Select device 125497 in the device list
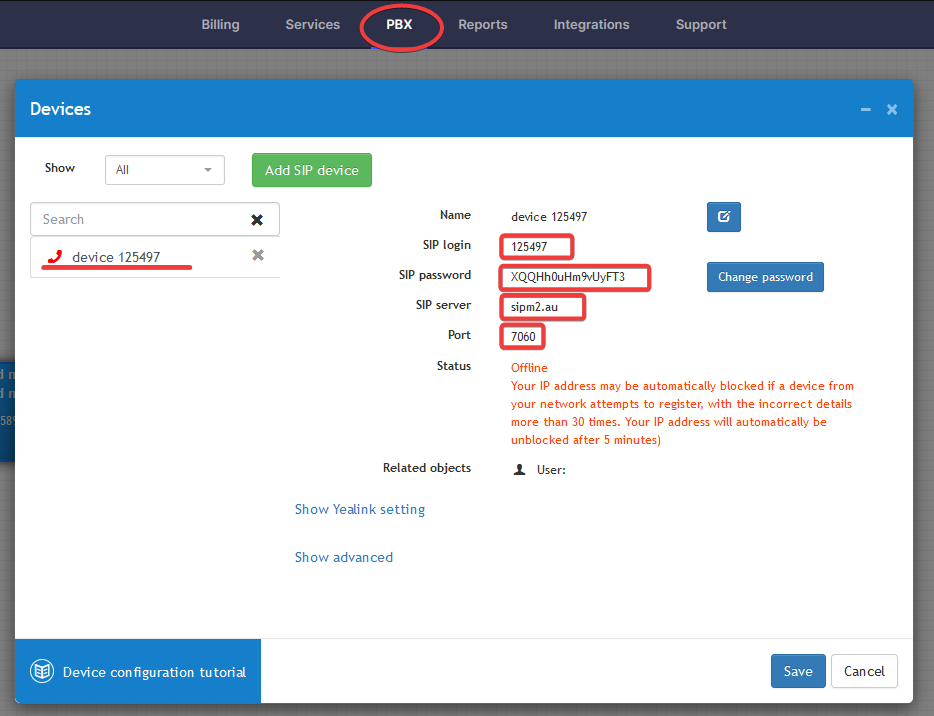The height and width of the screenshot is (716, 934). 120,256
